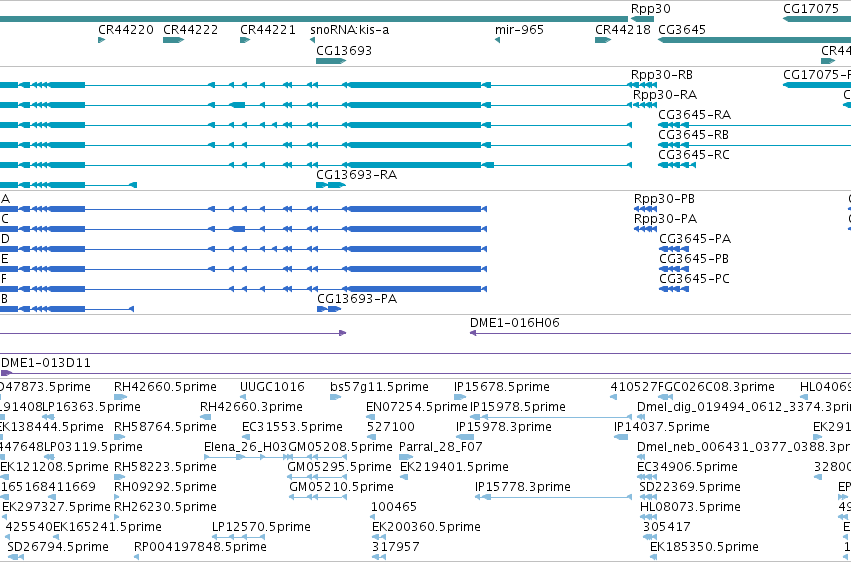The height and width of the screenshot is (562, 851).
Task: Click the CG13693-PA protein label
Action: 357,299
